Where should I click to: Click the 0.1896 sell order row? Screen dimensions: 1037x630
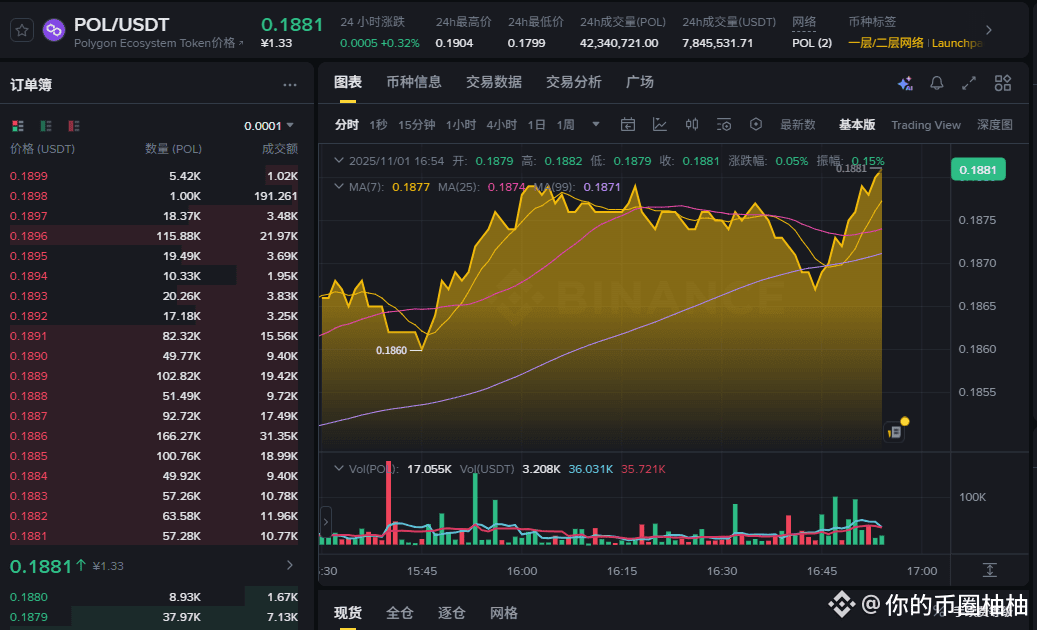tap(154, 236)
